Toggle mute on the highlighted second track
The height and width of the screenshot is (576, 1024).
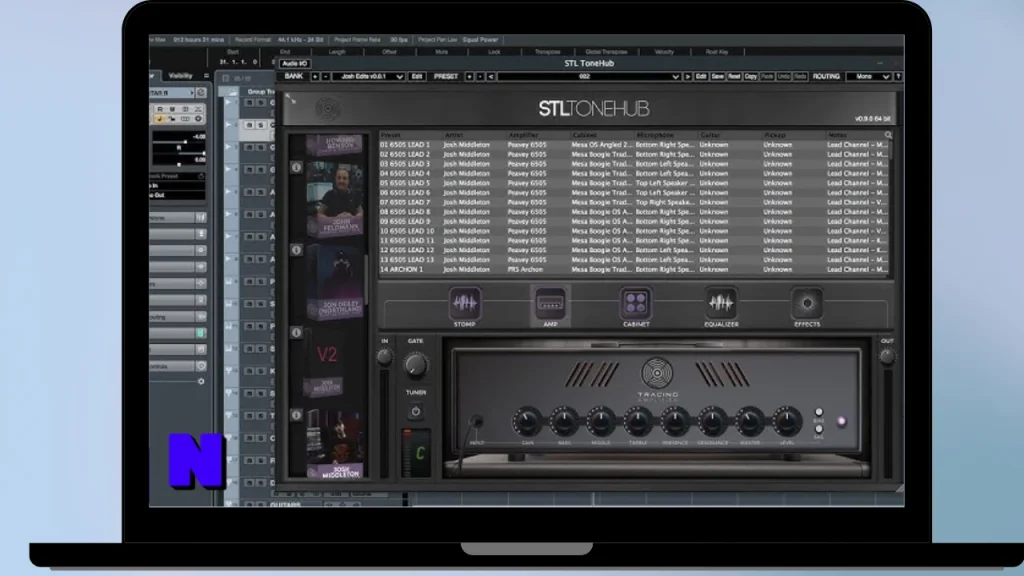coord(249,125)
